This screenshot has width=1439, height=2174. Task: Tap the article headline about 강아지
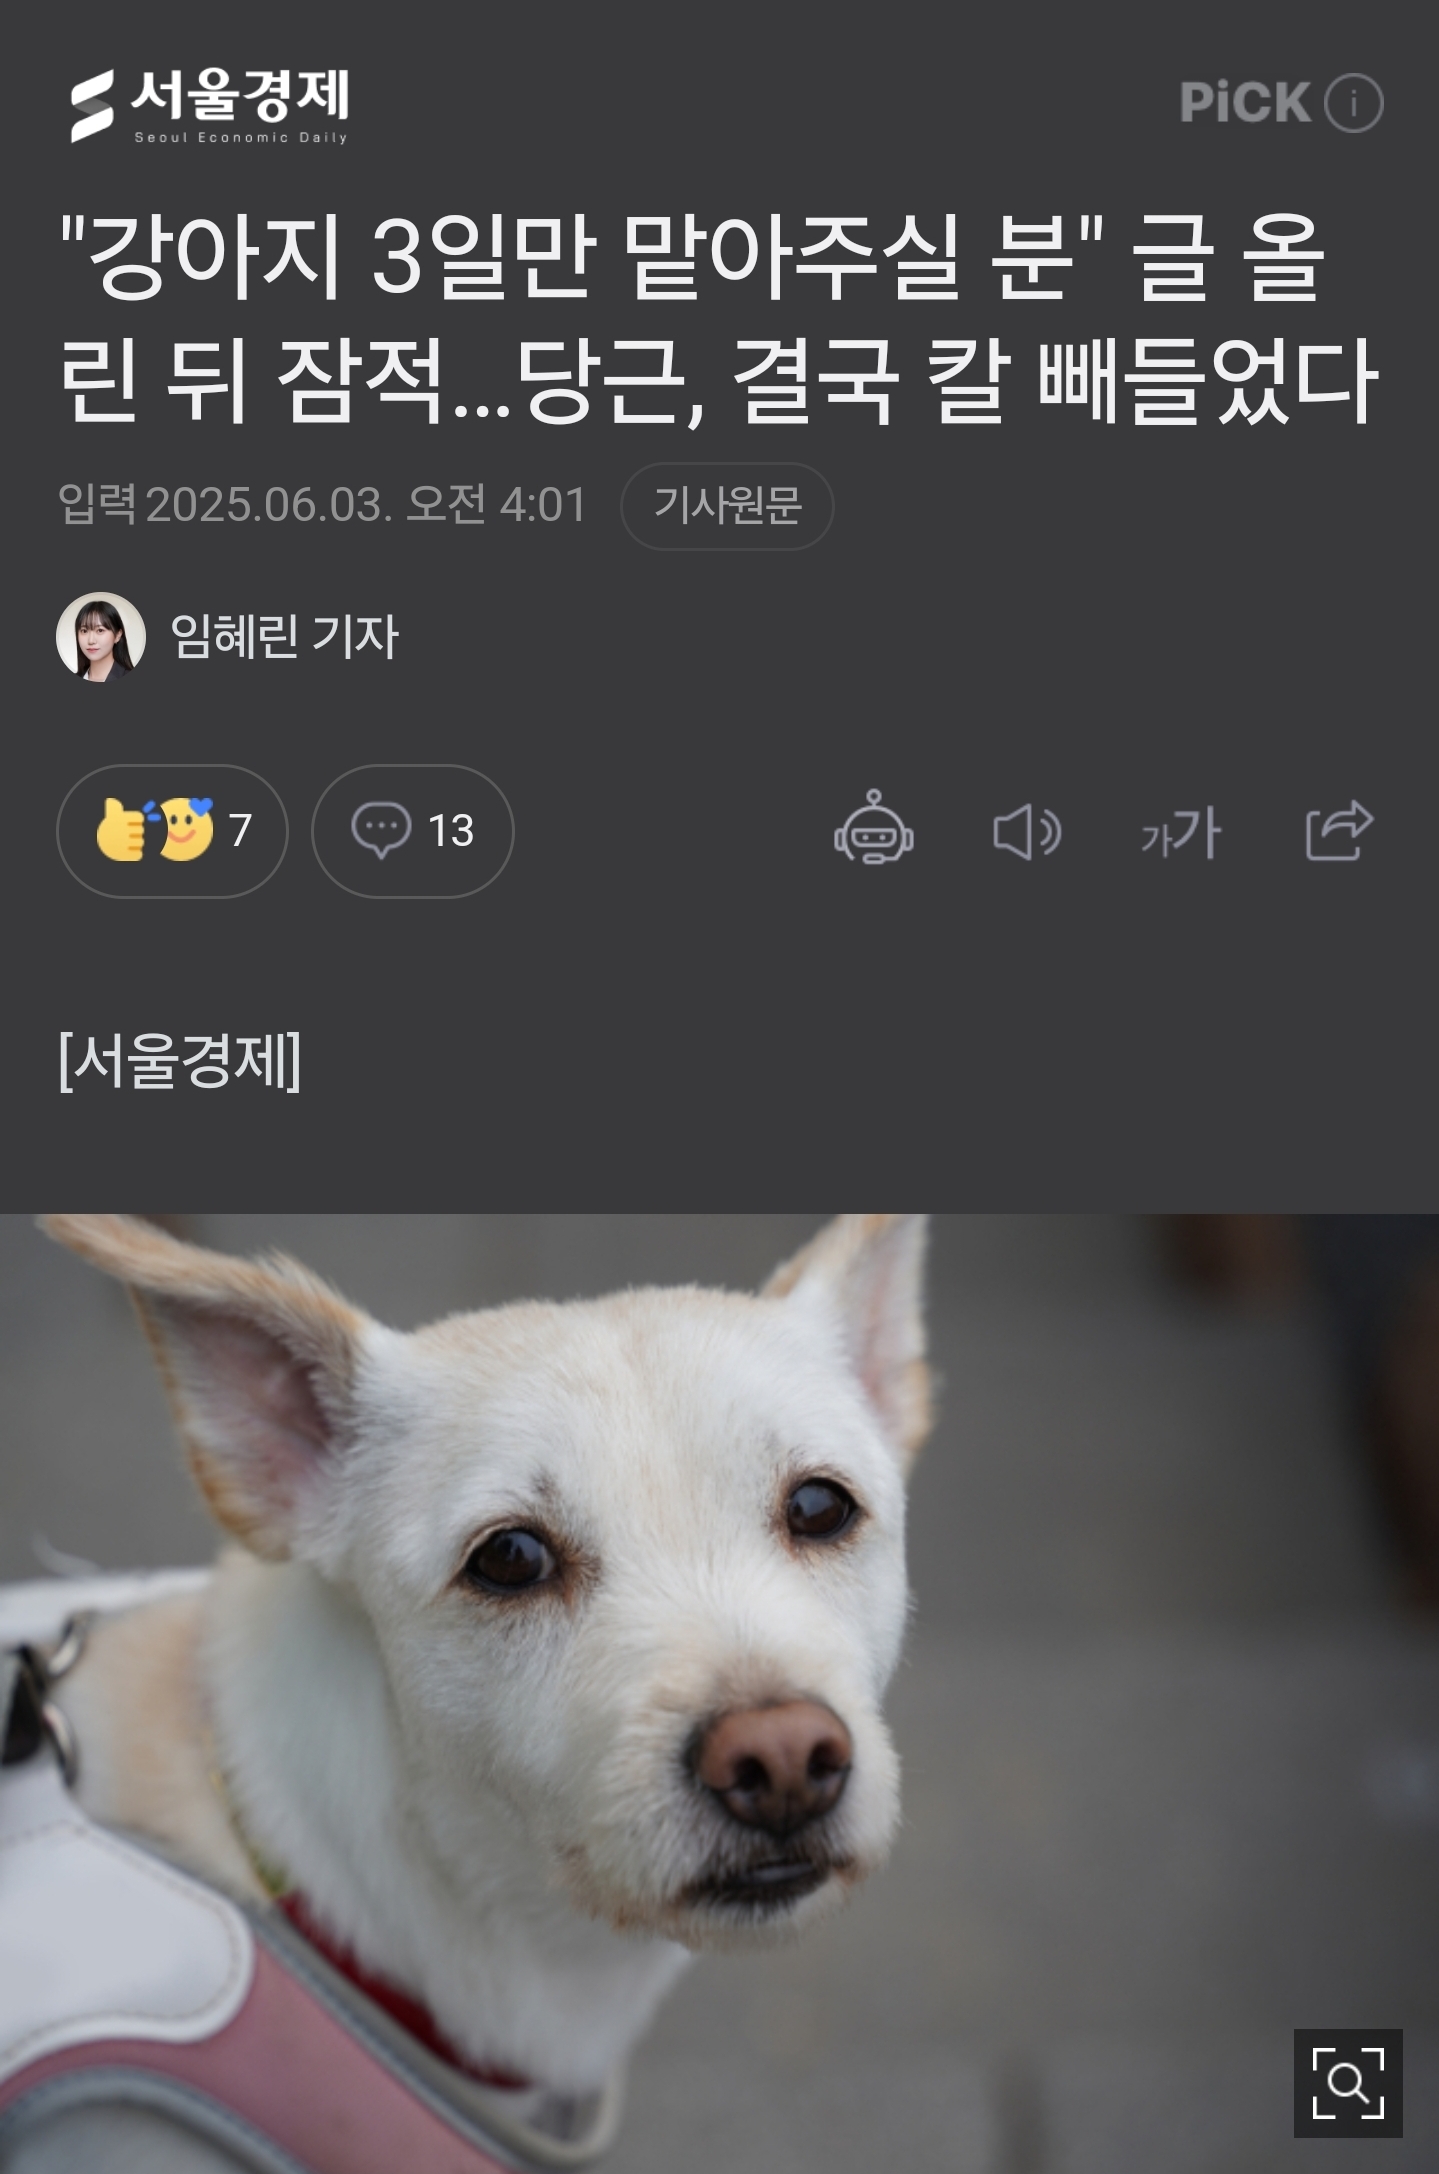tap(719, 320)
